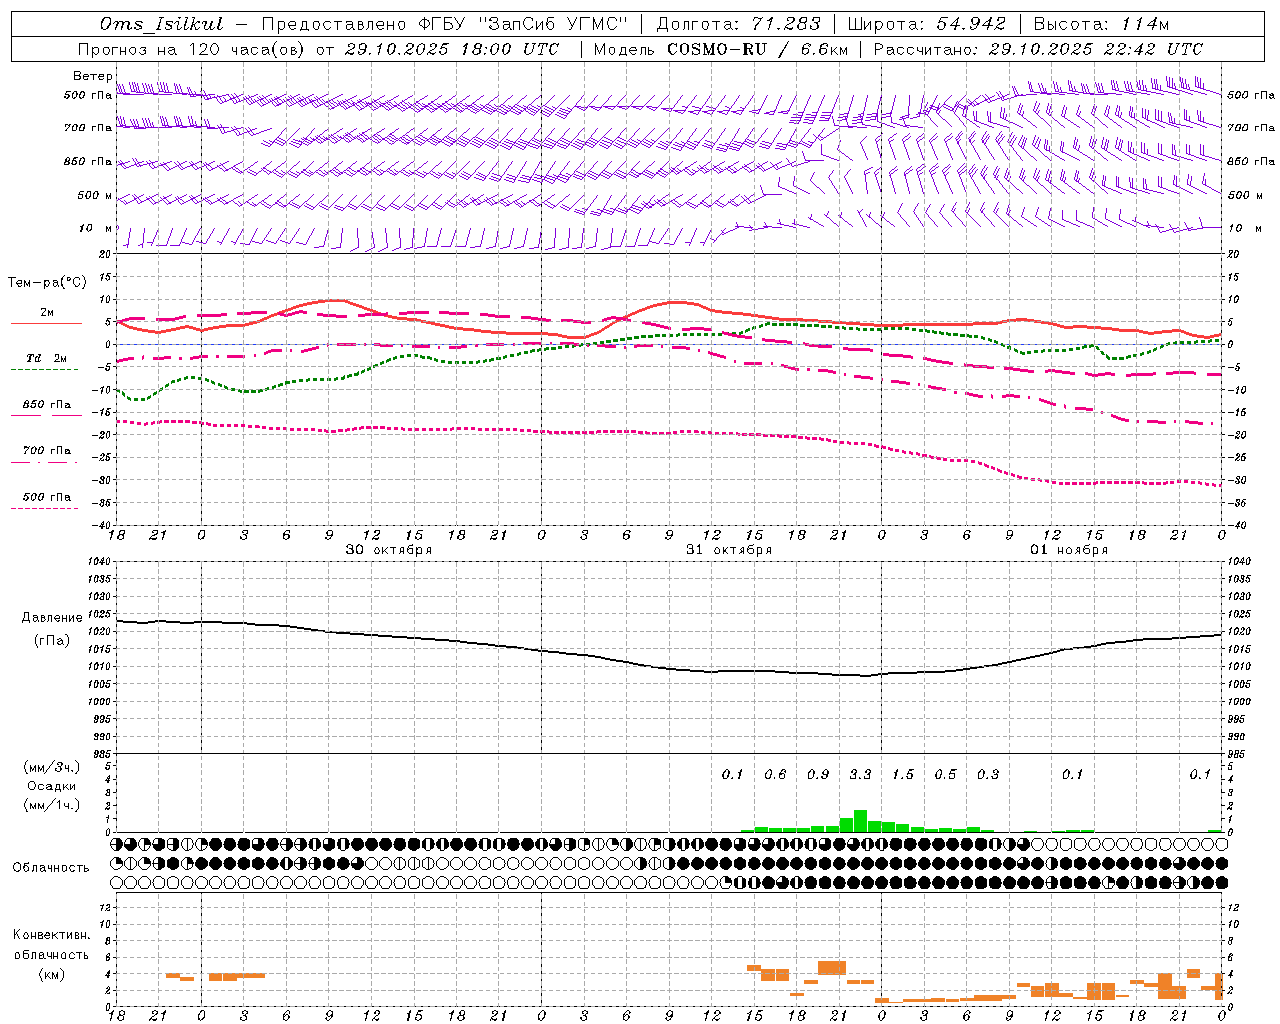This screenshot has height=1024, width=1280.
Task: Click the 1.5 precipitation value
Action: 903,774
